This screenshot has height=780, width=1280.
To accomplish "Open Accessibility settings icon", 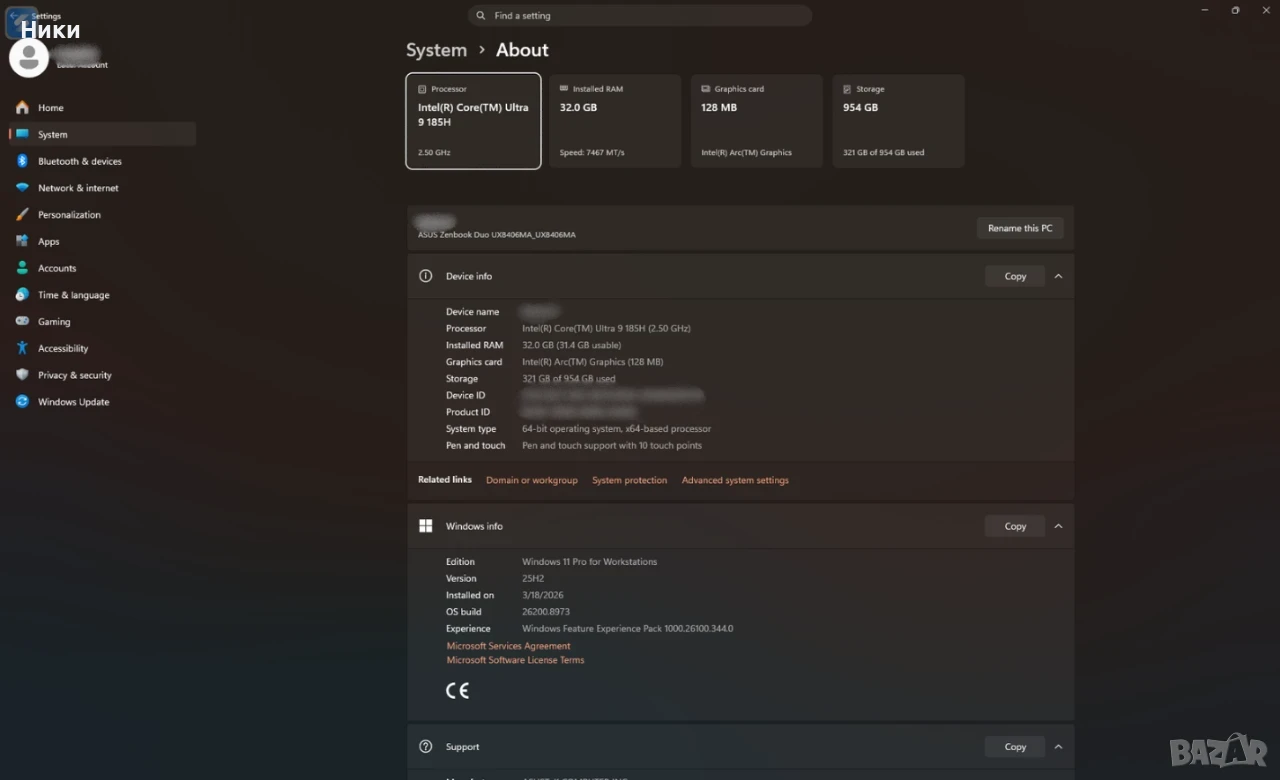I will pyautogui.click(x=22, y=348).
